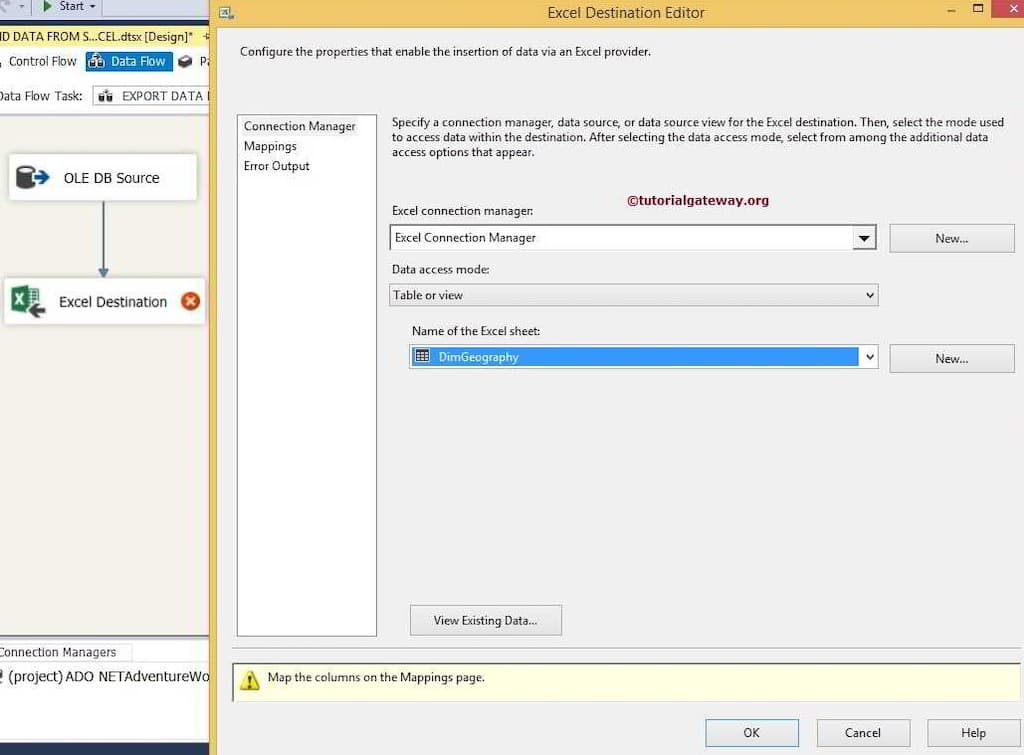Click the red error badge on Excel Destination
This screenshot has height=755, width=1024.
(190, 300)
